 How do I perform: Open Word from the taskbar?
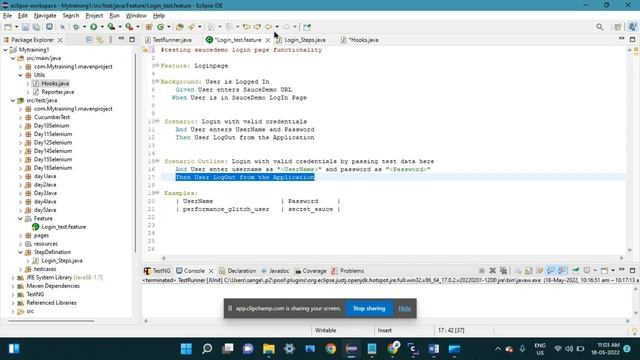(433, 349)
